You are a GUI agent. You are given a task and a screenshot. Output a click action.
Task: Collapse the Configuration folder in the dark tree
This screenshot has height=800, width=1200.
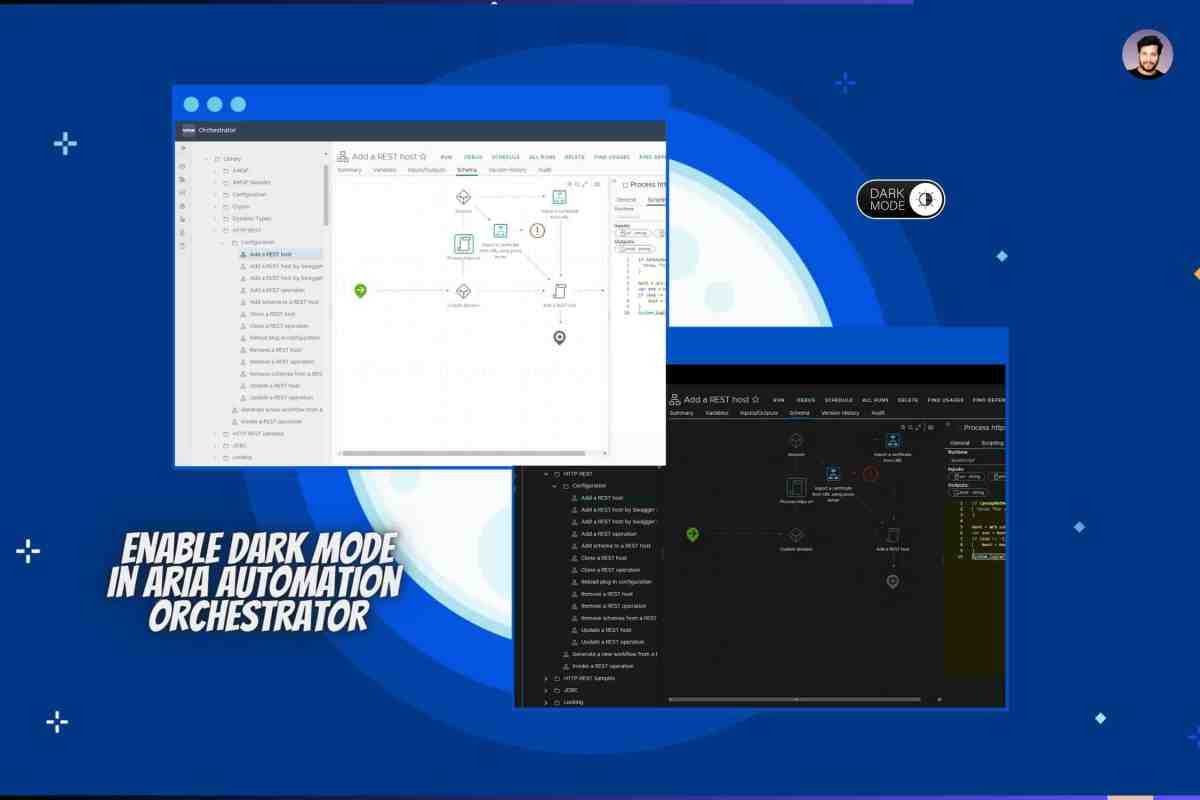(554, 486)
